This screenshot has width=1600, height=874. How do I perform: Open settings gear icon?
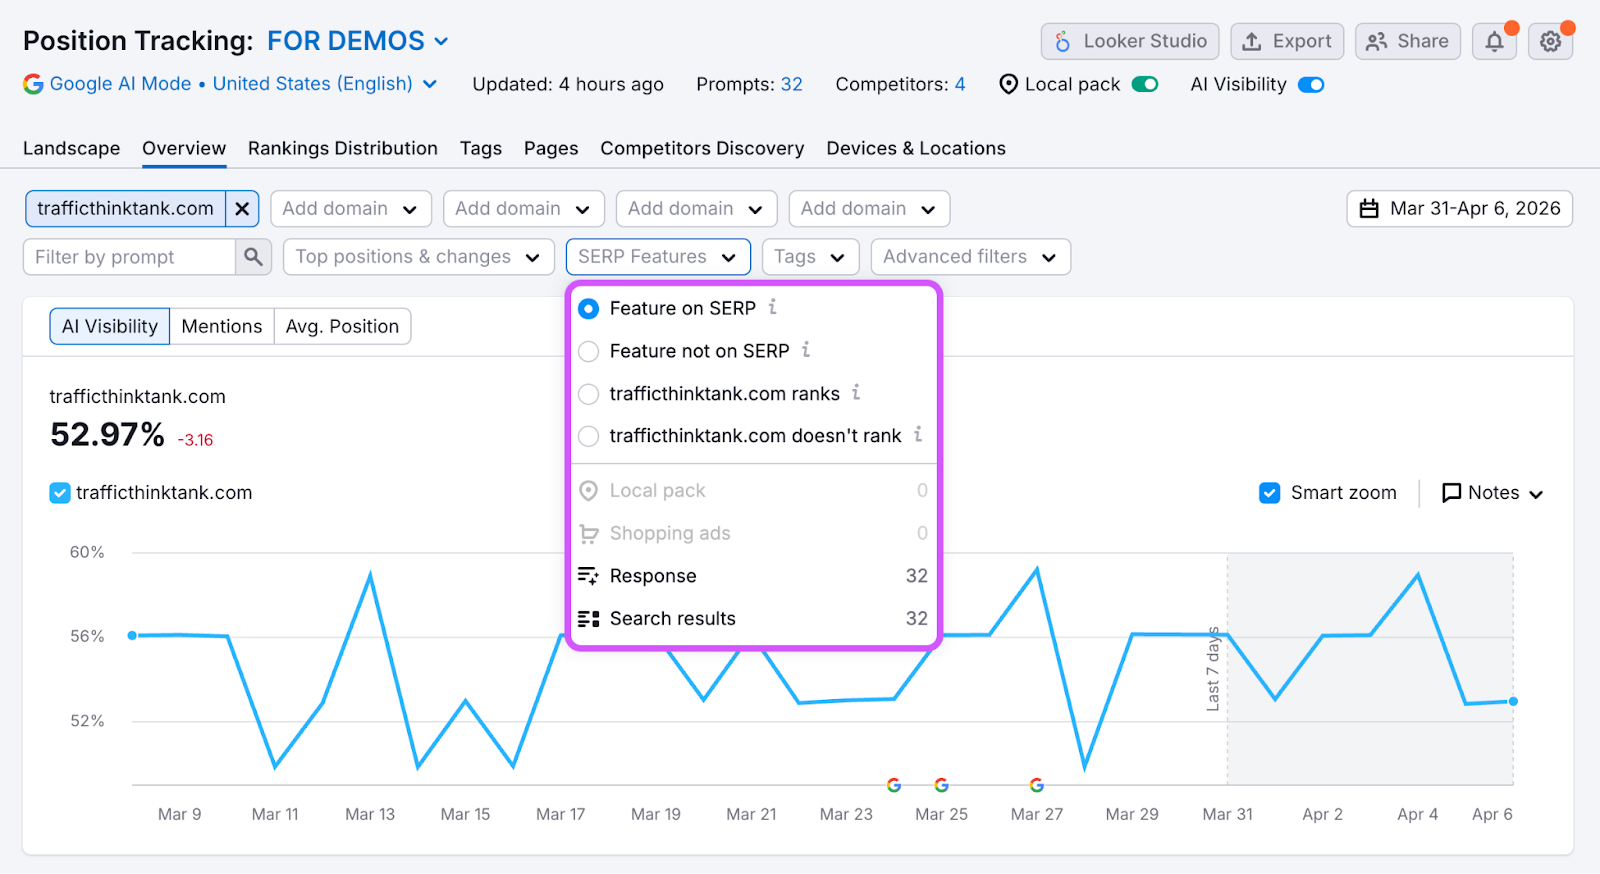tap(1550, 42)
